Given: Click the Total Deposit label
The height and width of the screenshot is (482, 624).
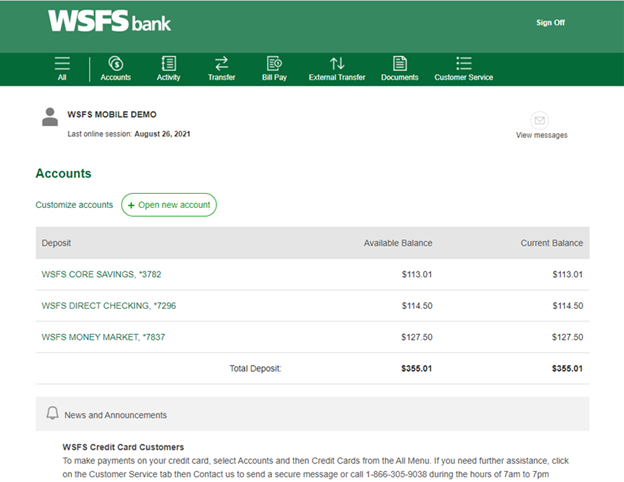Looking at the screenshot, I should (255, 369).
